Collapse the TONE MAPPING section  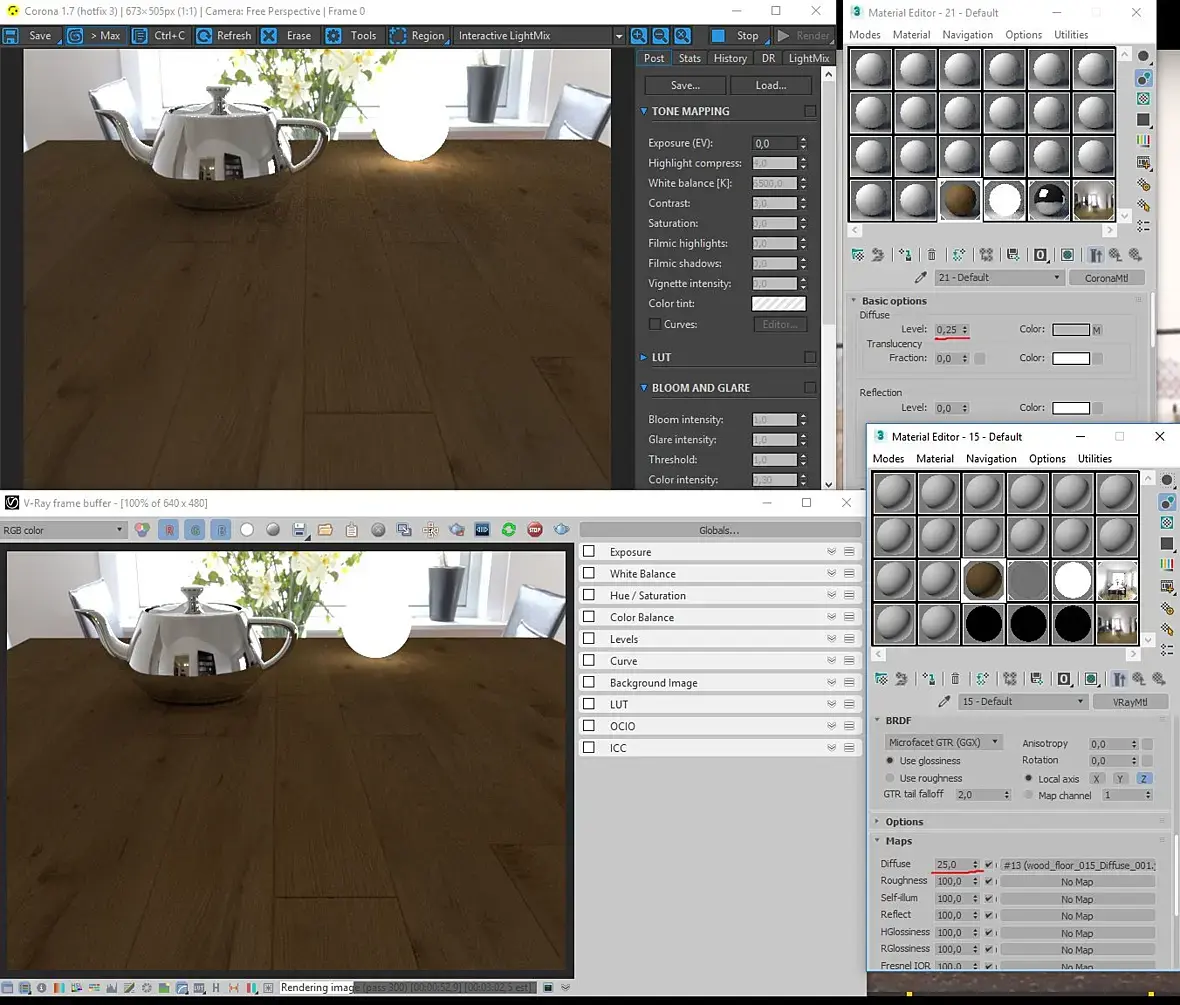pos(643,111)
